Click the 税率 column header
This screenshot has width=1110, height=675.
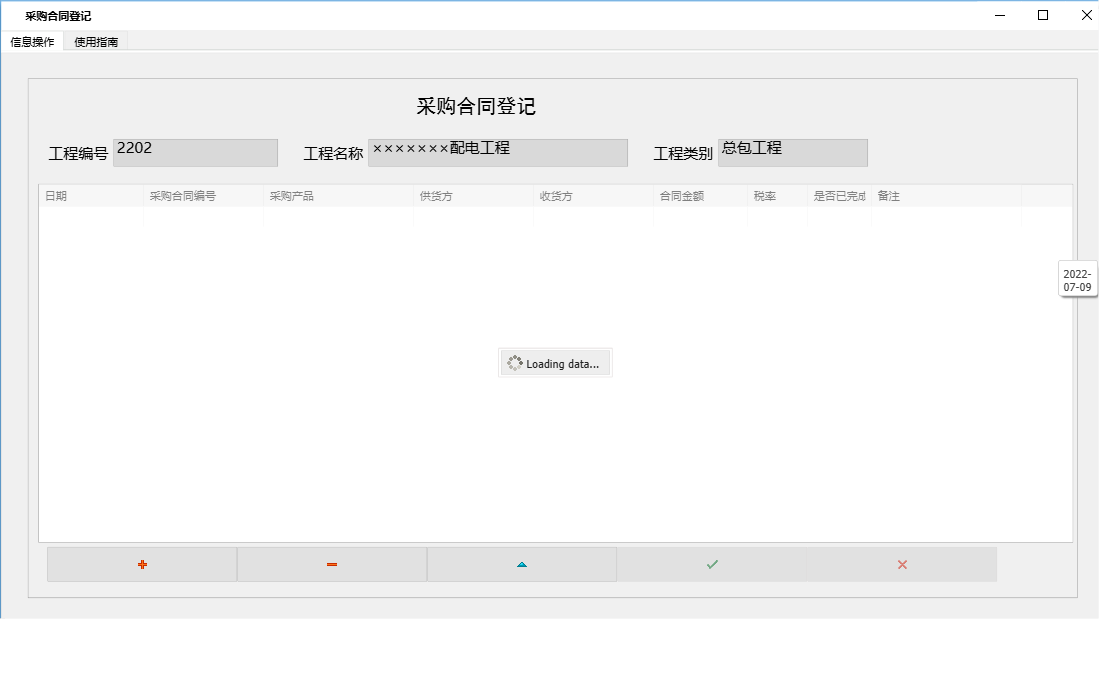(x=766, y=196)
